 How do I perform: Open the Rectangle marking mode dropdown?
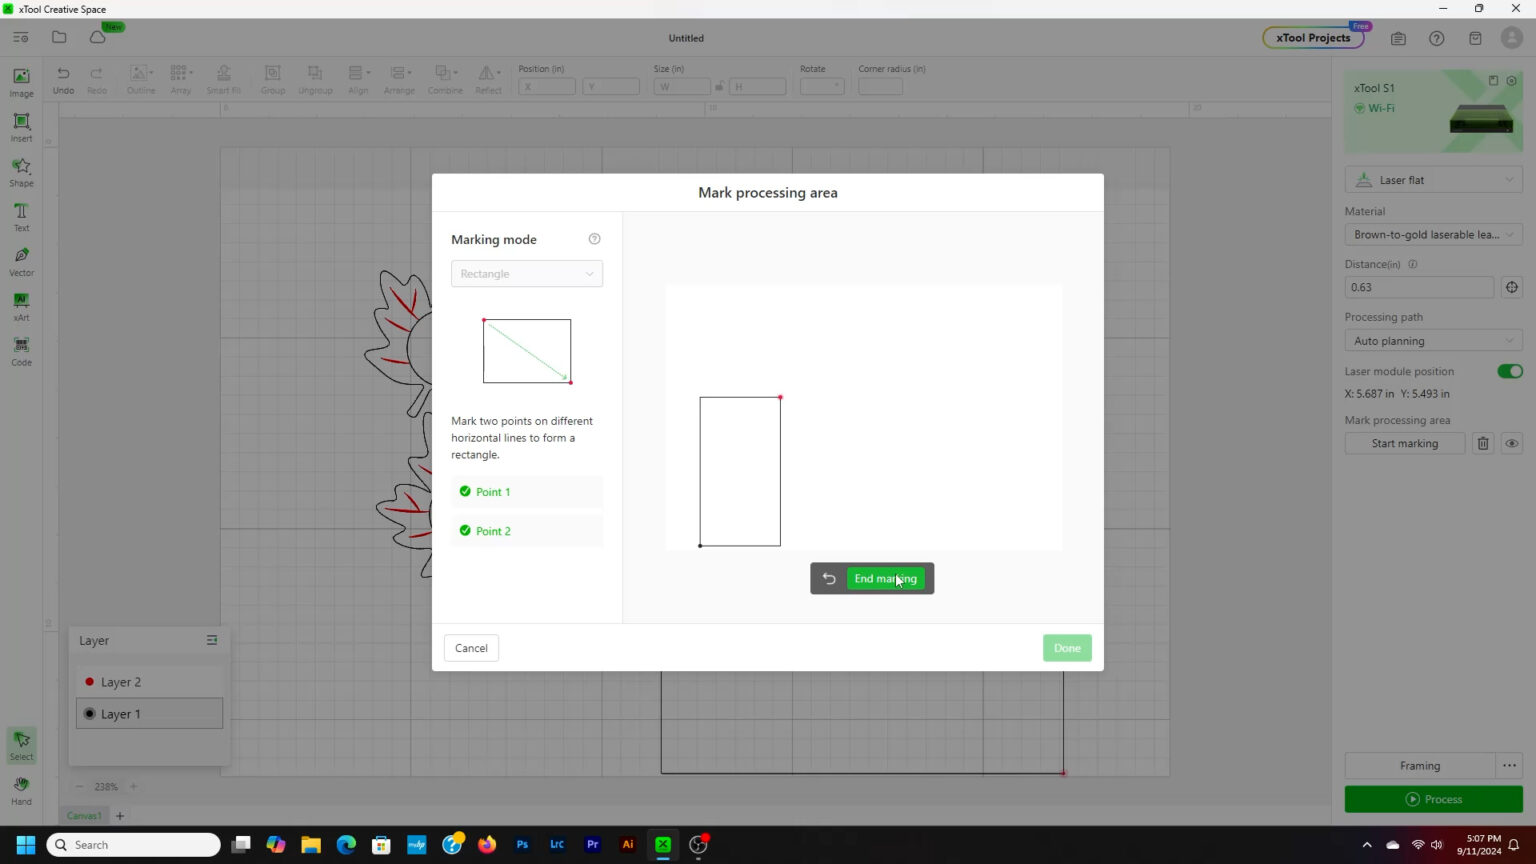pos(526,274)
